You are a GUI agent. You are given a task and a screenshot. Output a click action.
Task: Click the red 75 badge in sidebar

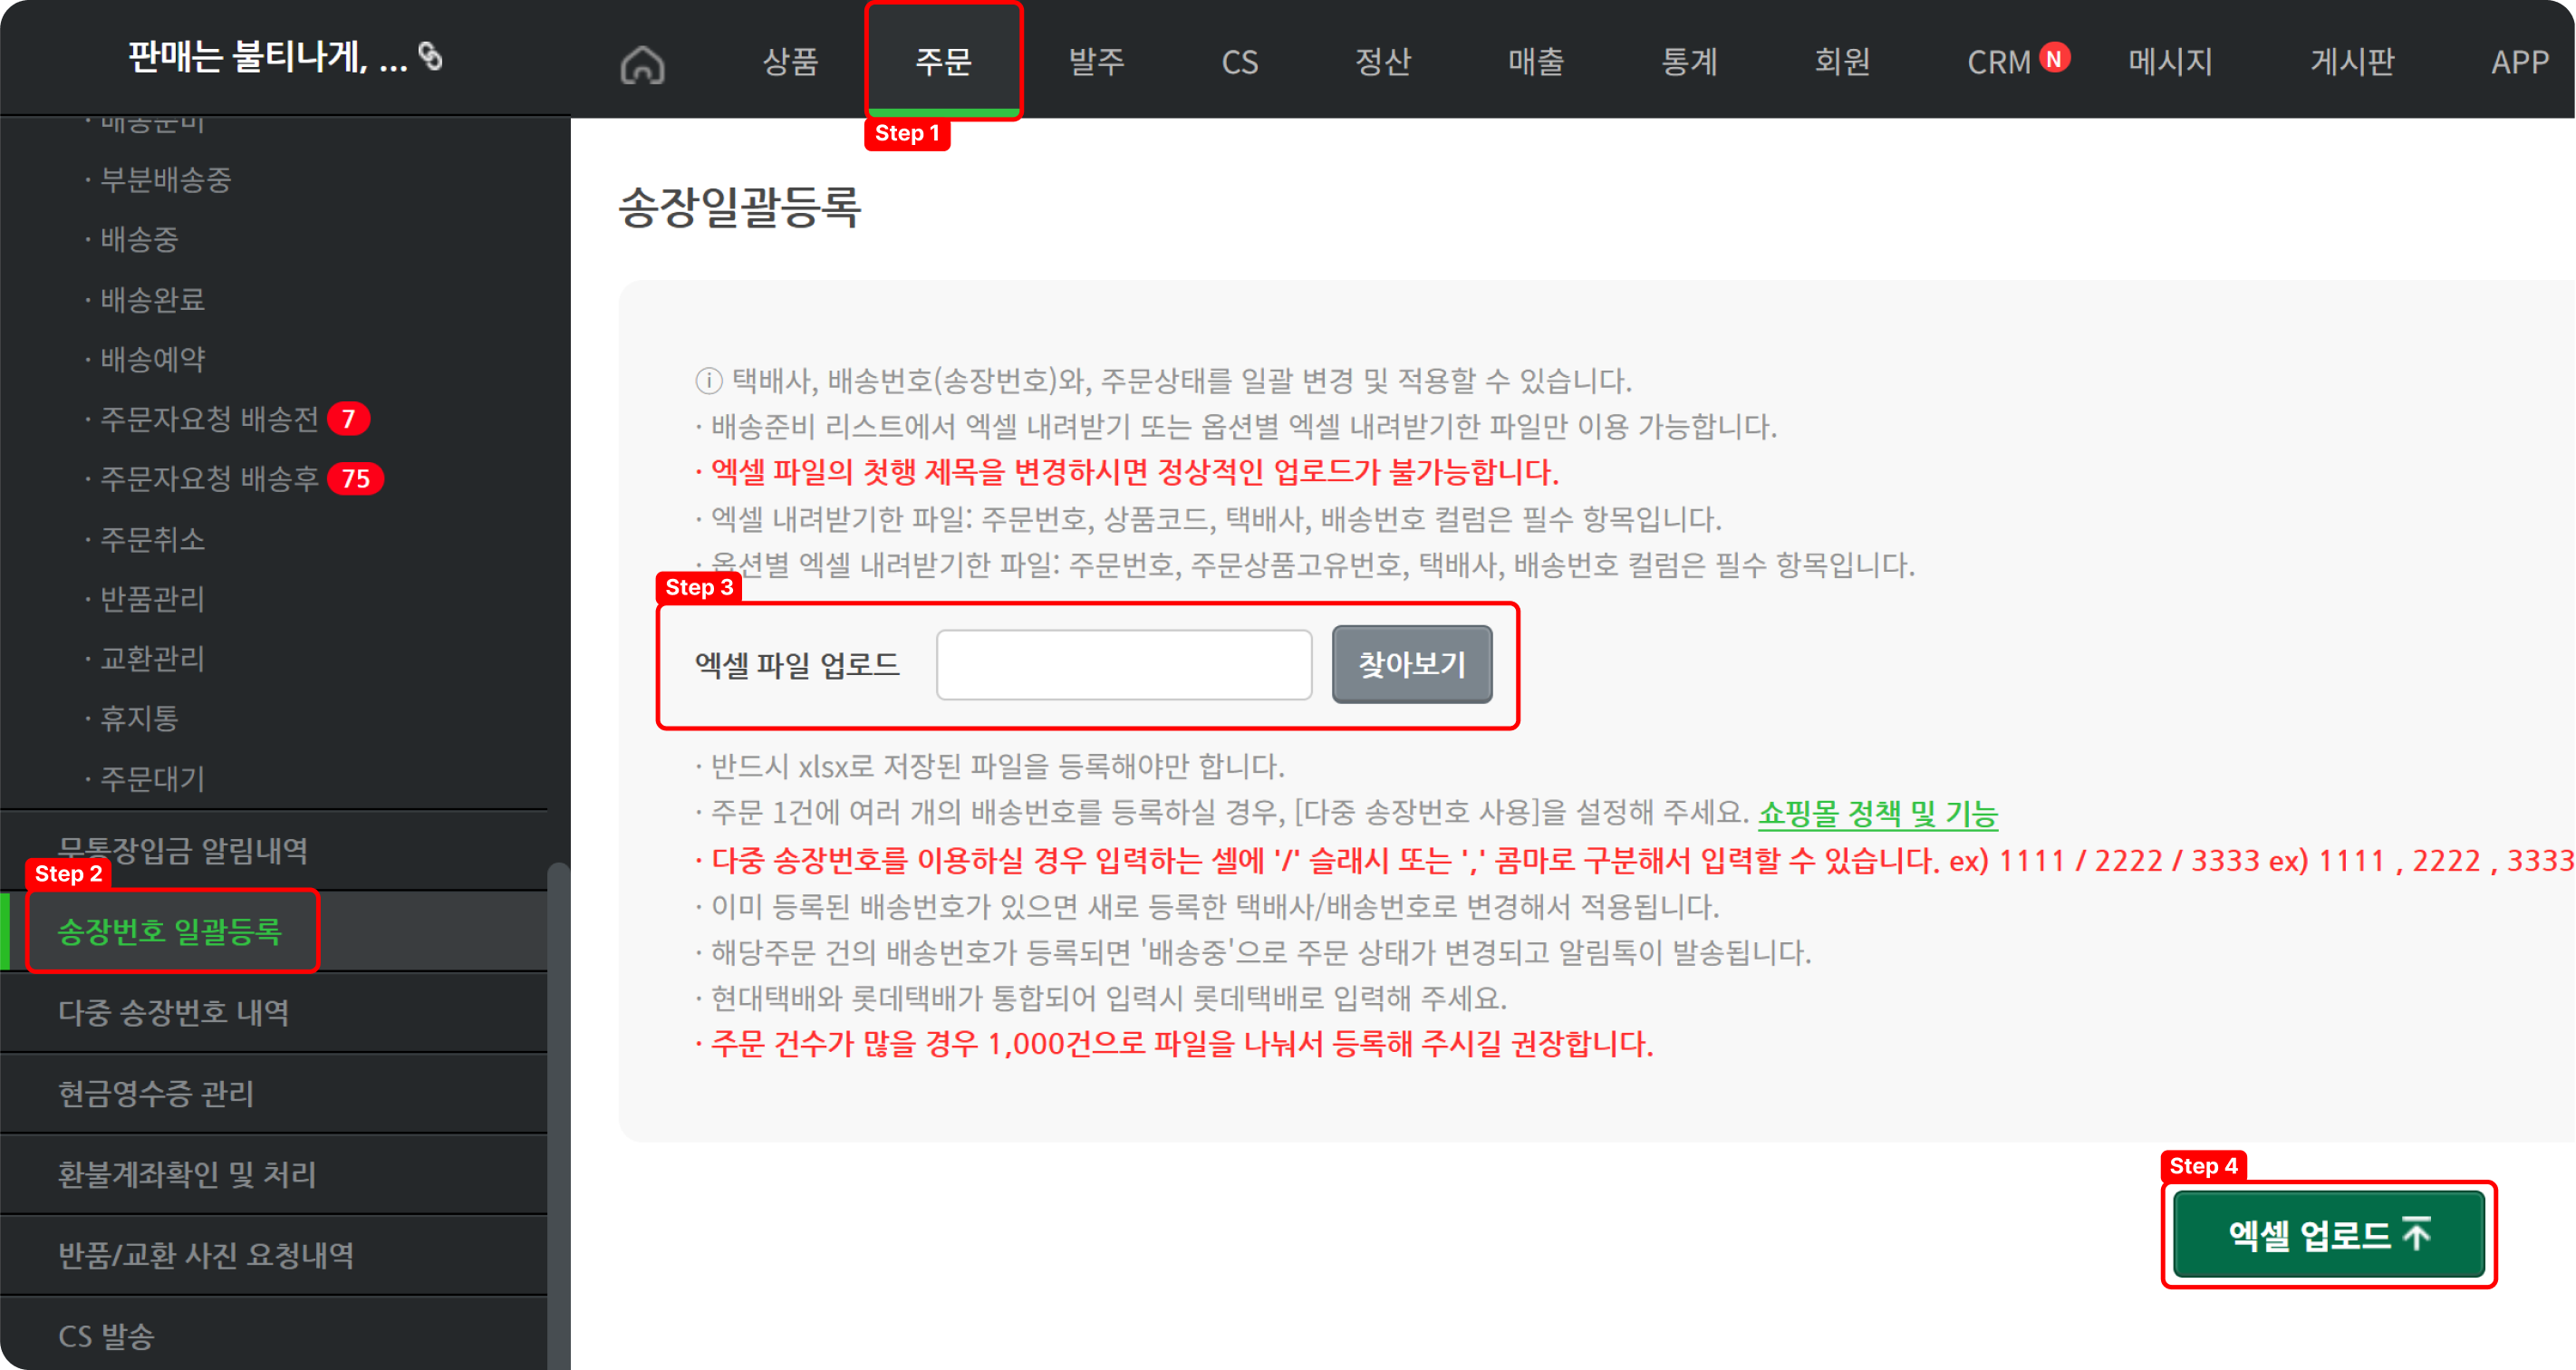[x=356, y=479]
